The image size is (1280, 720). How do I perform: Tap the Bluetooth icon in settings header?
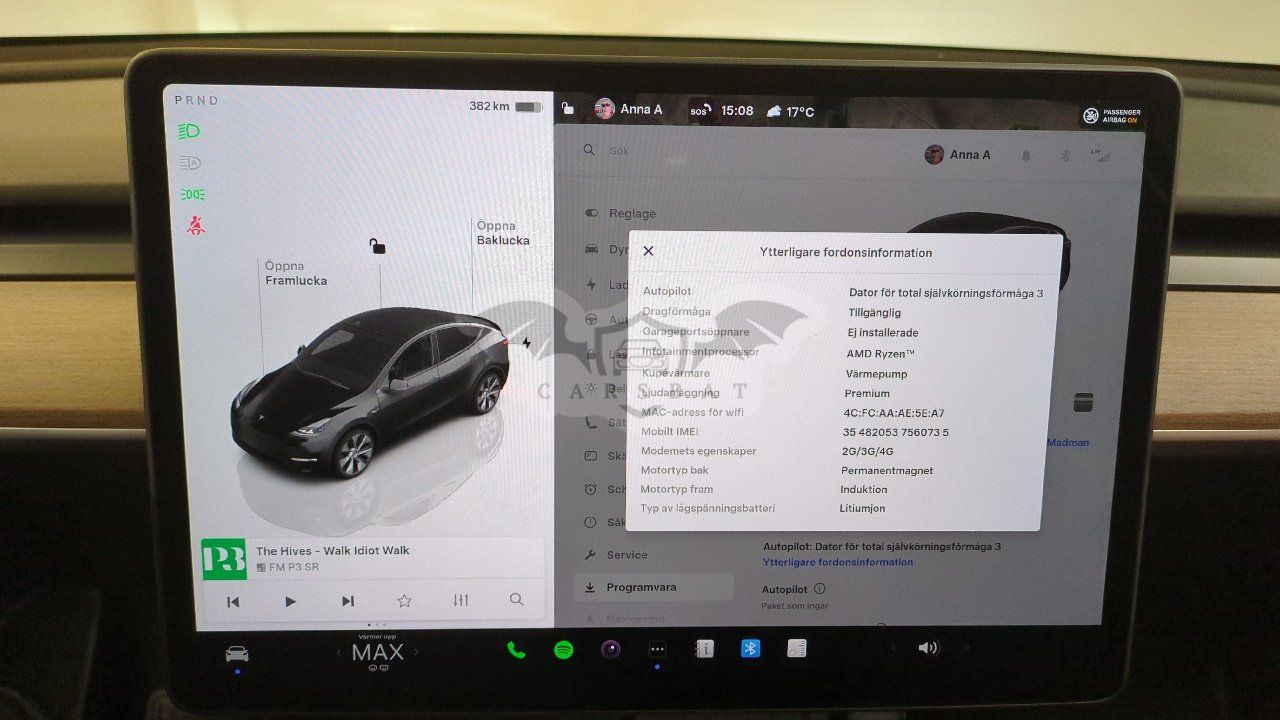coord(1065,156)
